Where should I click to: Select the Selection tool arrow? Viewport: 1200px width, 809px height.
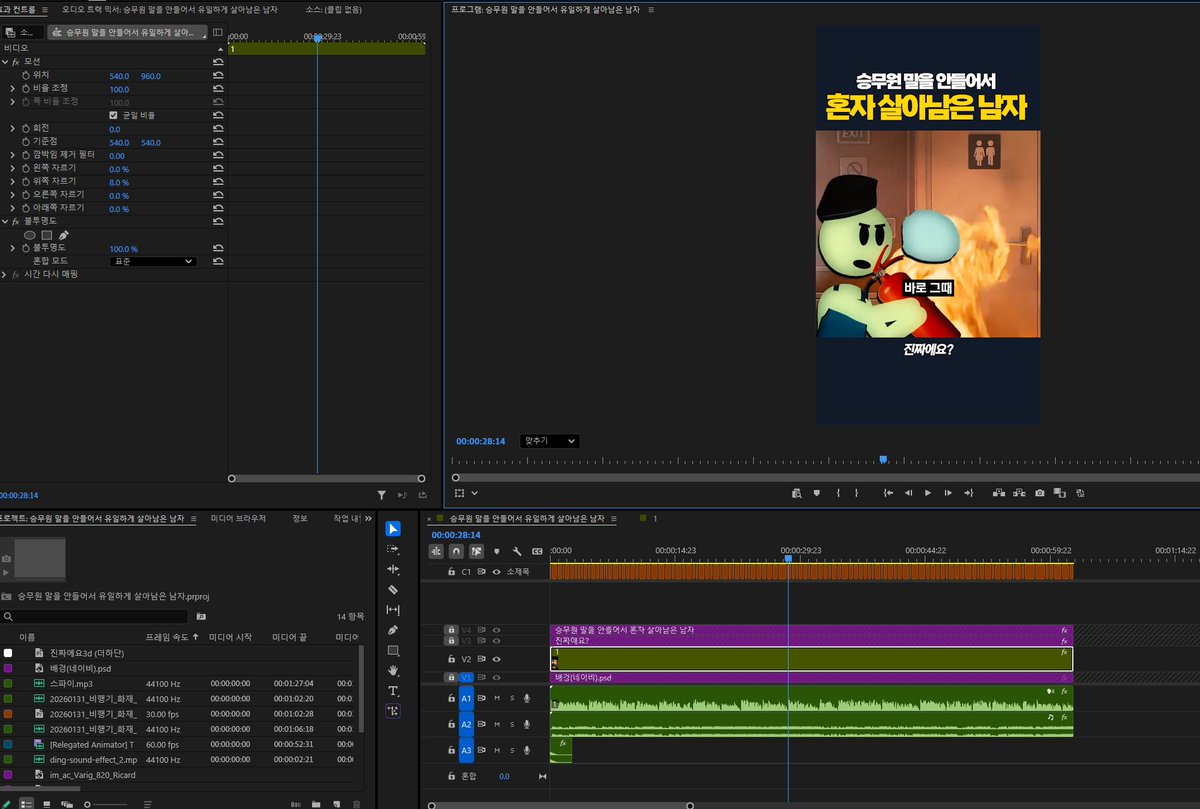point(393,528)
